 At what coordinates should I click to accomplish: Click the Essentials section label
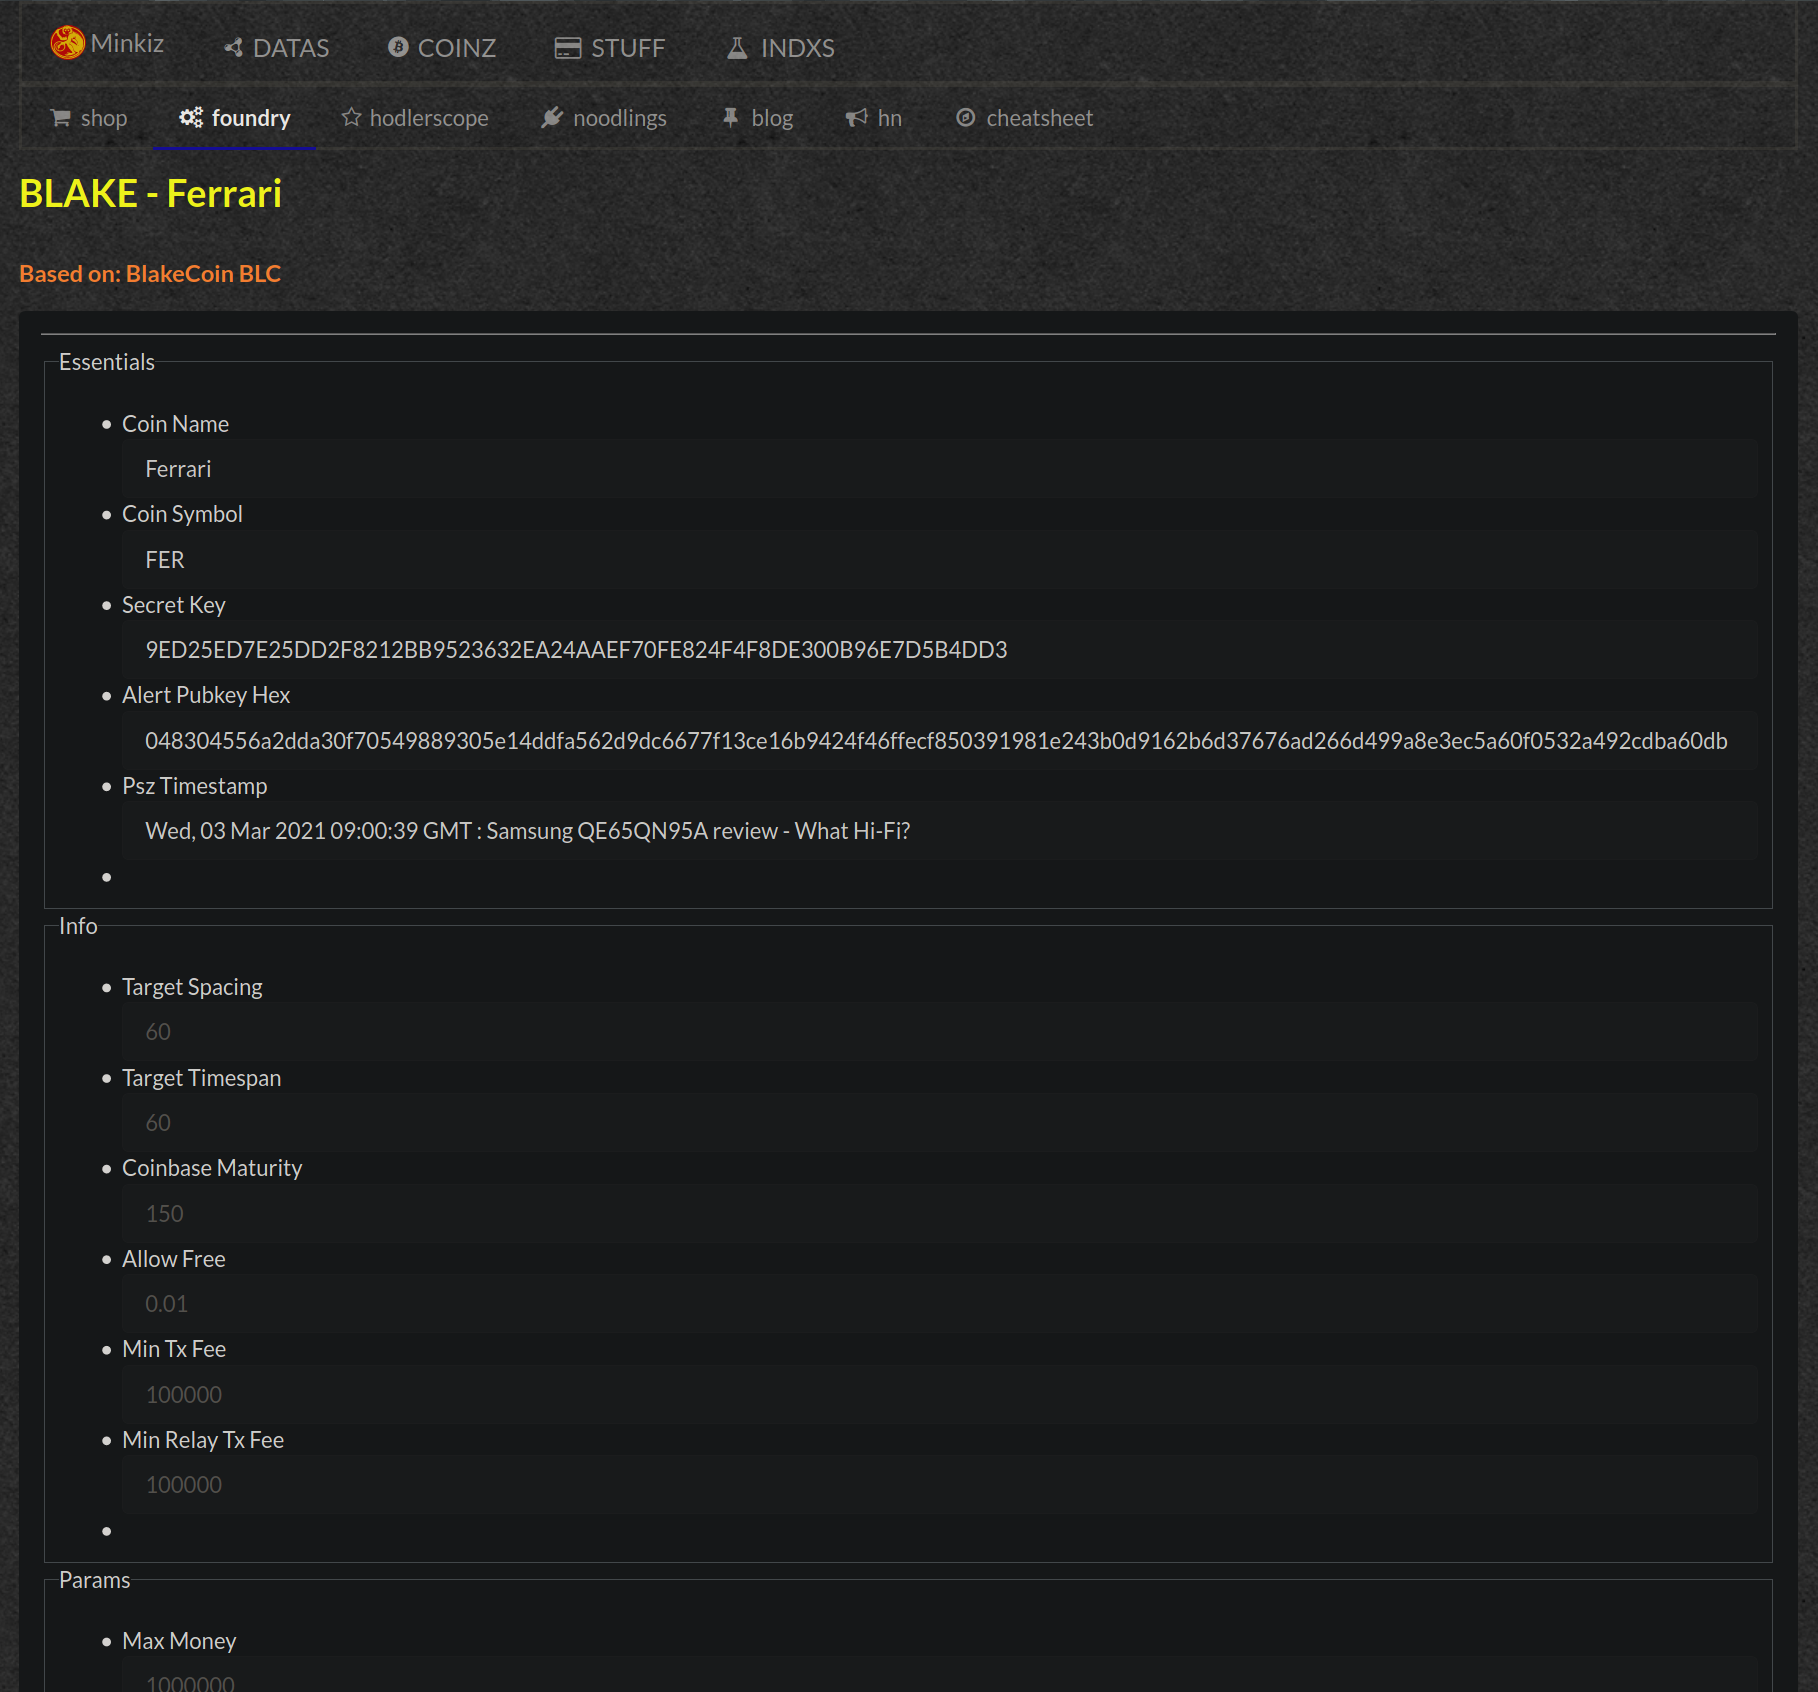(x=107, y=362)
